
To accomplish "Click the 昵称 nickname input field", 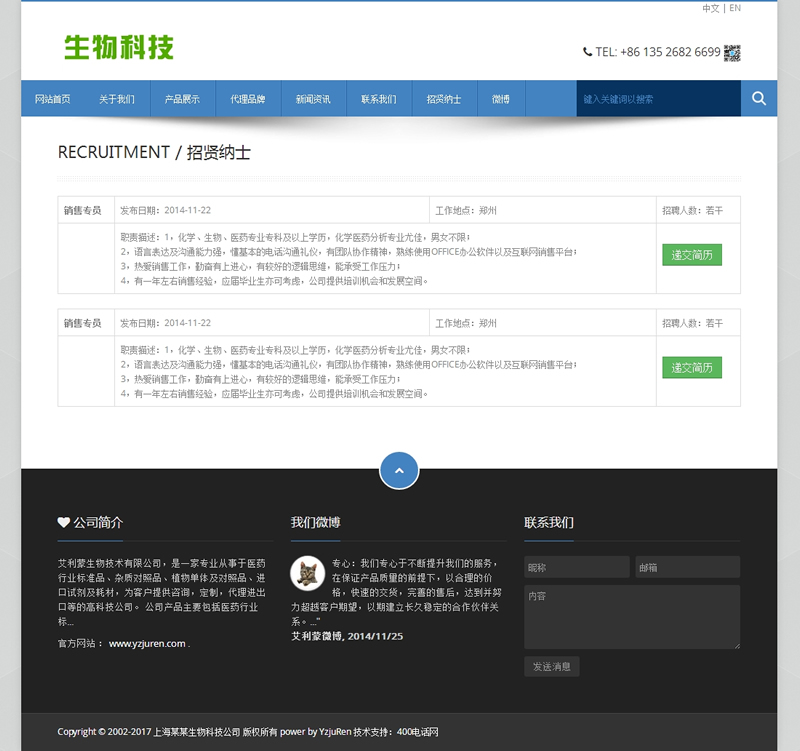I will click(576, 567).
